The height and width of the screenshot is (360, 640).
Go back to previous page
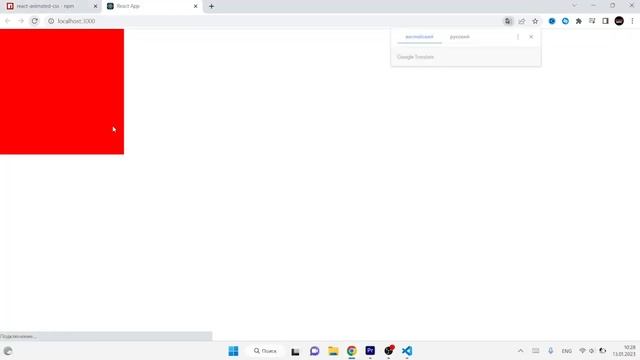coord(7,21)
